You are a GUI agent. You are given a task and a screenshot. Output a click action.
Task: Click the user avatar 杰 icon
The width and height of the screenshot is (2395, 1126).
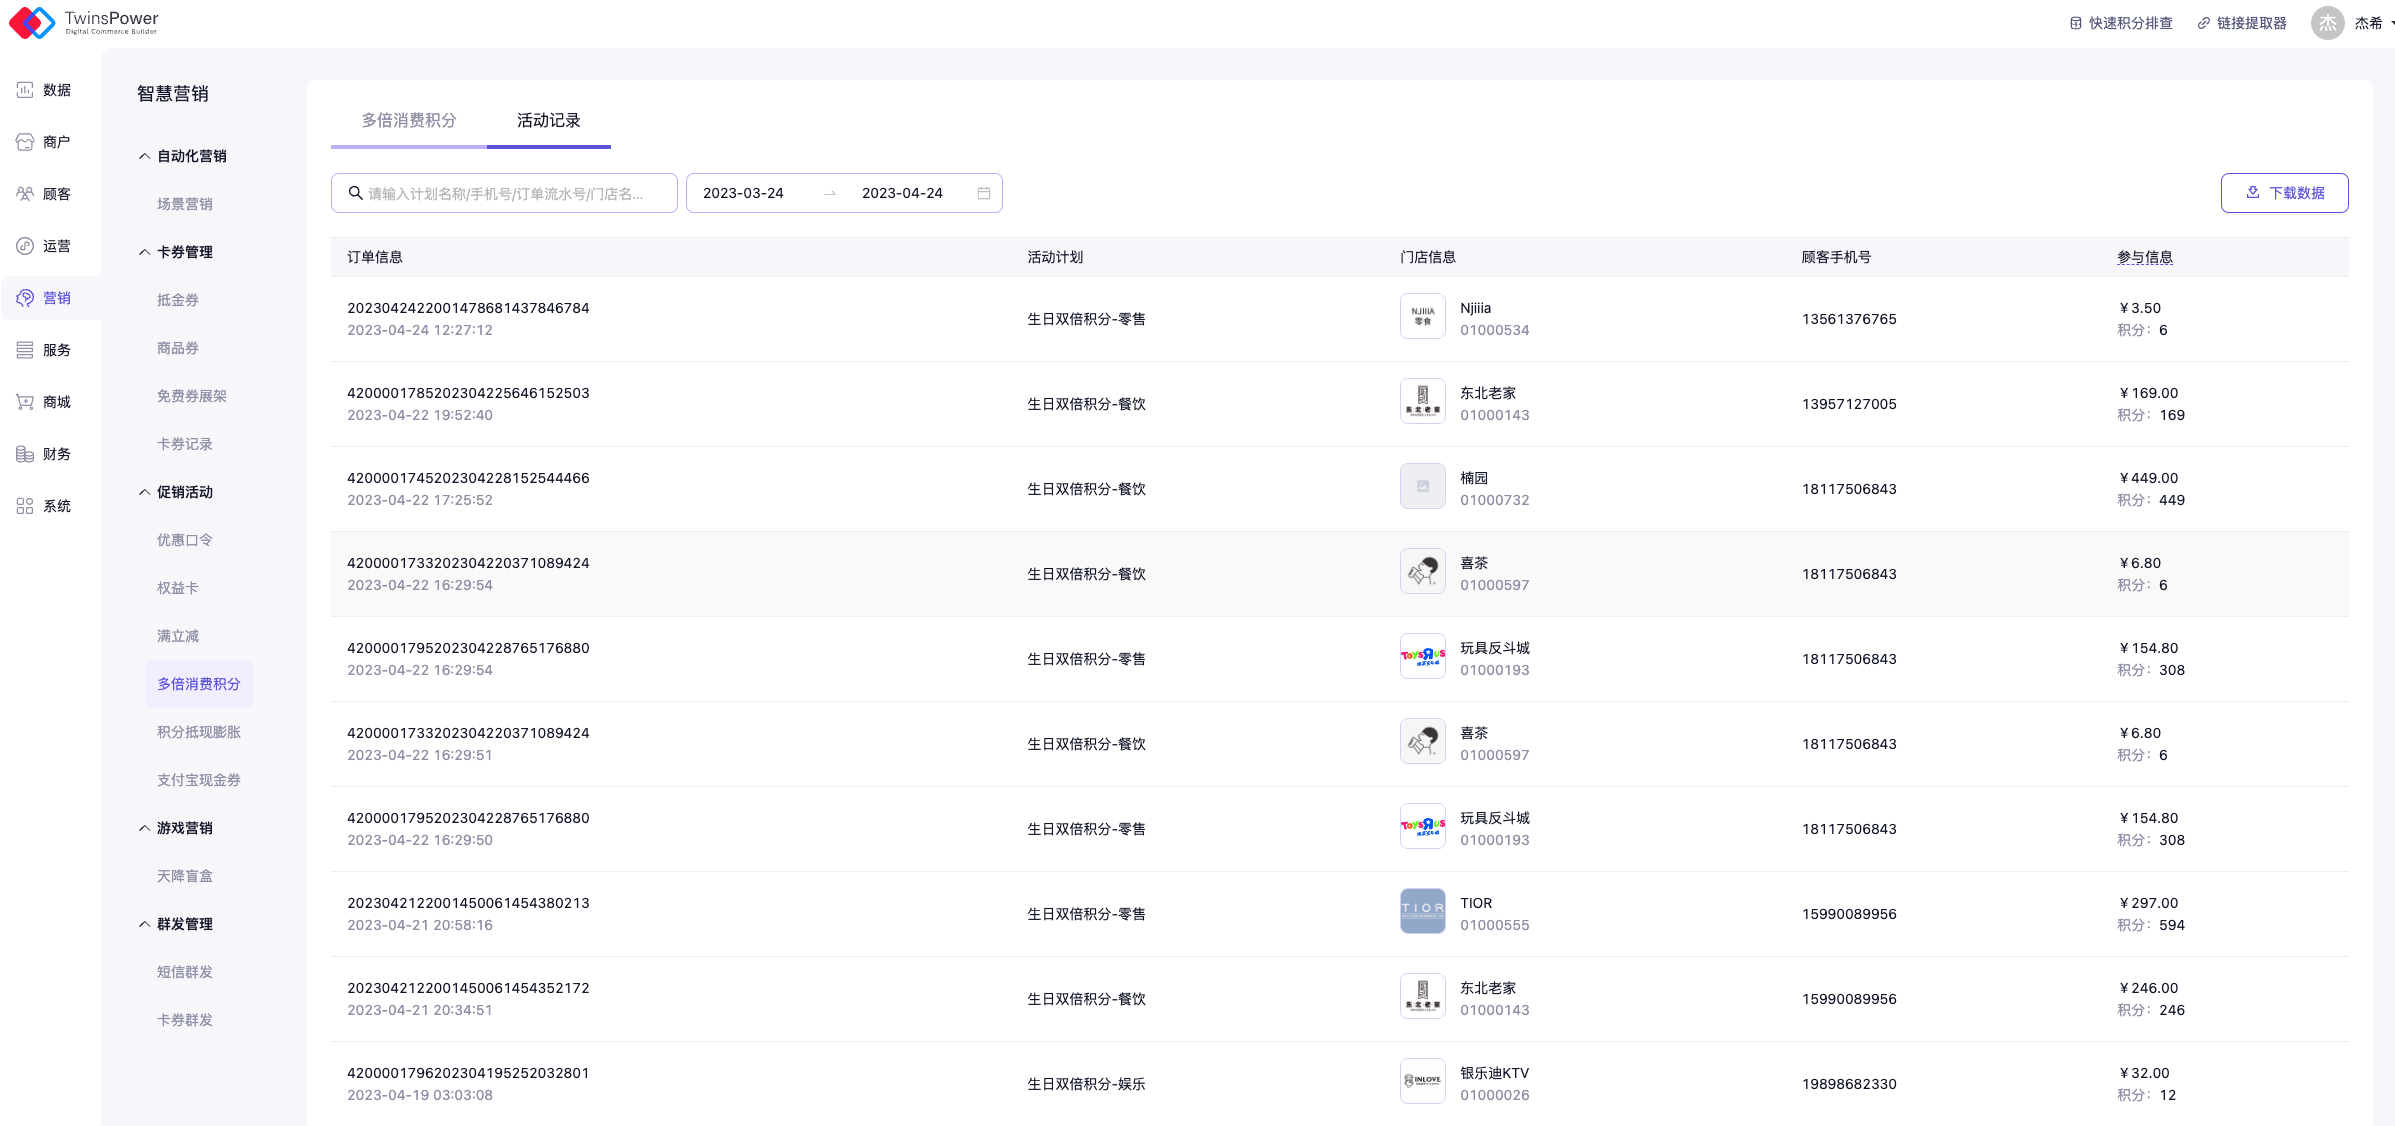coord(2327,23)
